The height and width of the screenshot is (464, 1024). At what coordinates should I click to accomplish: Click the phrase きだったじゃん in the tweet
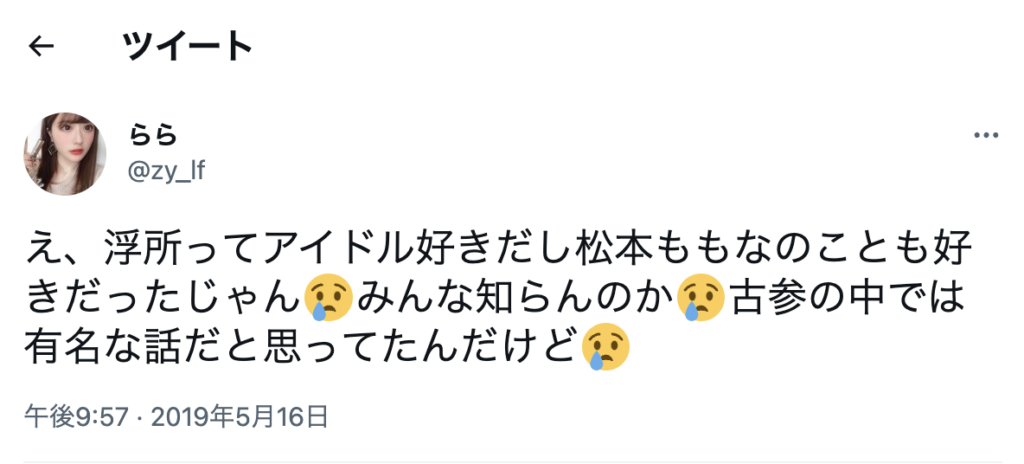(165, 297)
